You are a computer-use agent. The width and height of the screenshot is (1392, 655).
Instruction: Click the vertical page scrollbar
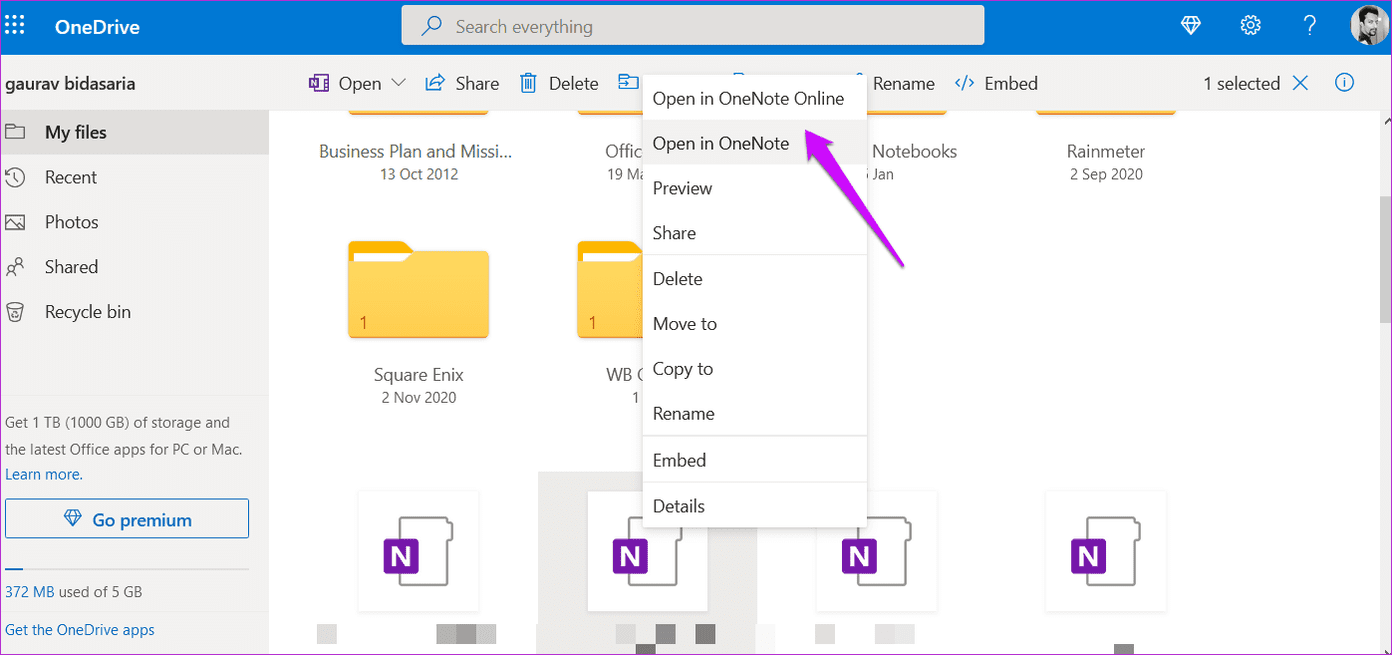coord(1384,260)
